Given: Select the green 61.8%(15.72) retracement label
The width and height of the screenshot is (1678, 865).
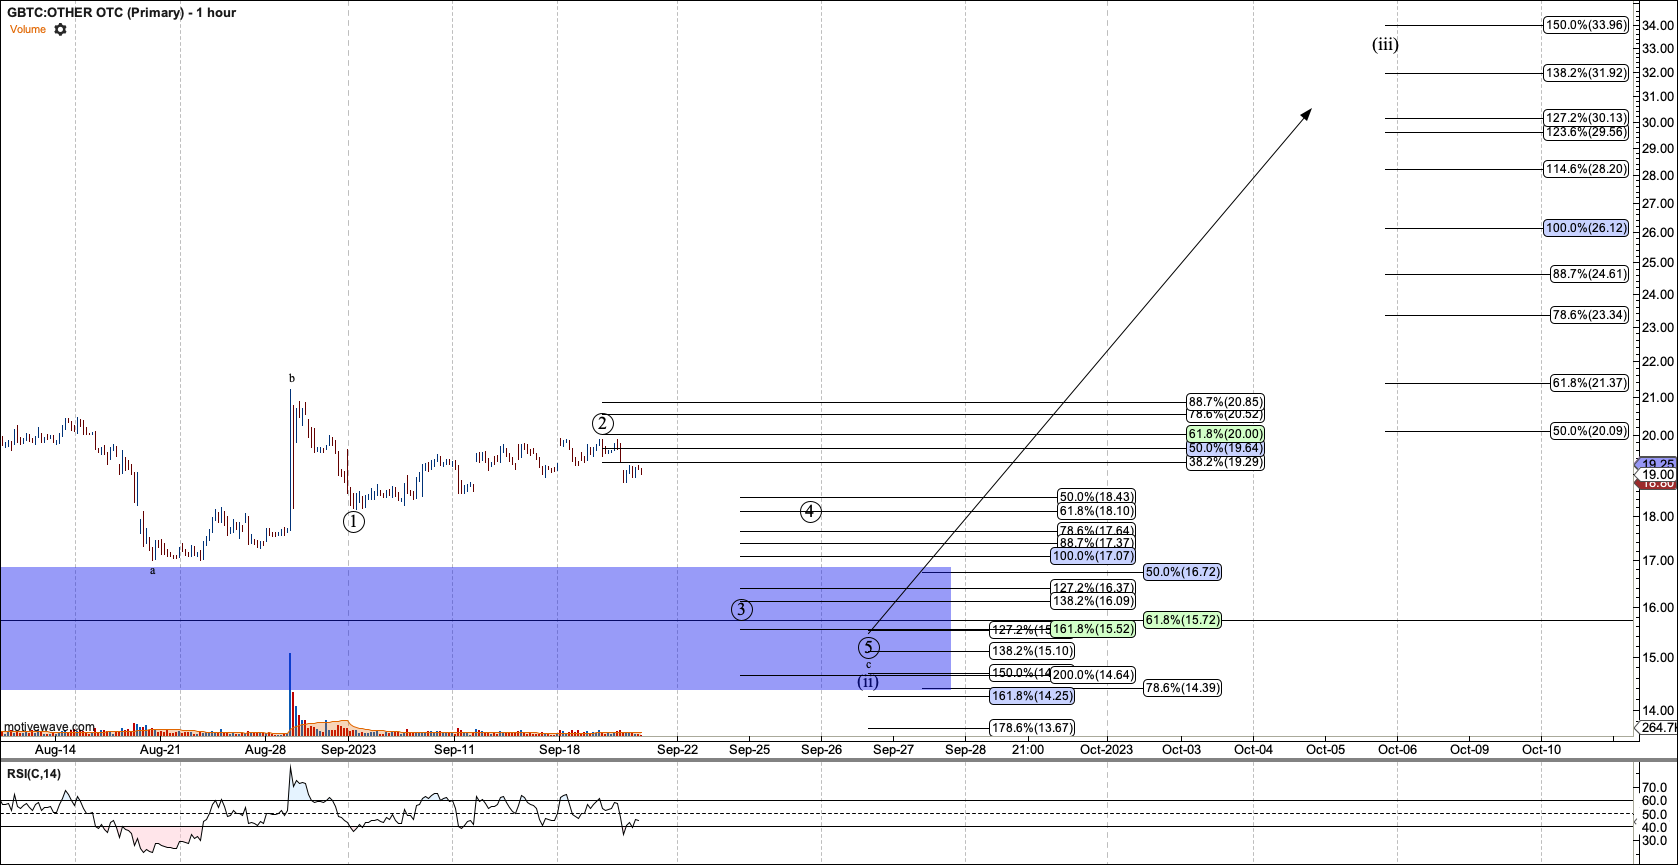Looking at the screenshot, I should coord(1182,620).
